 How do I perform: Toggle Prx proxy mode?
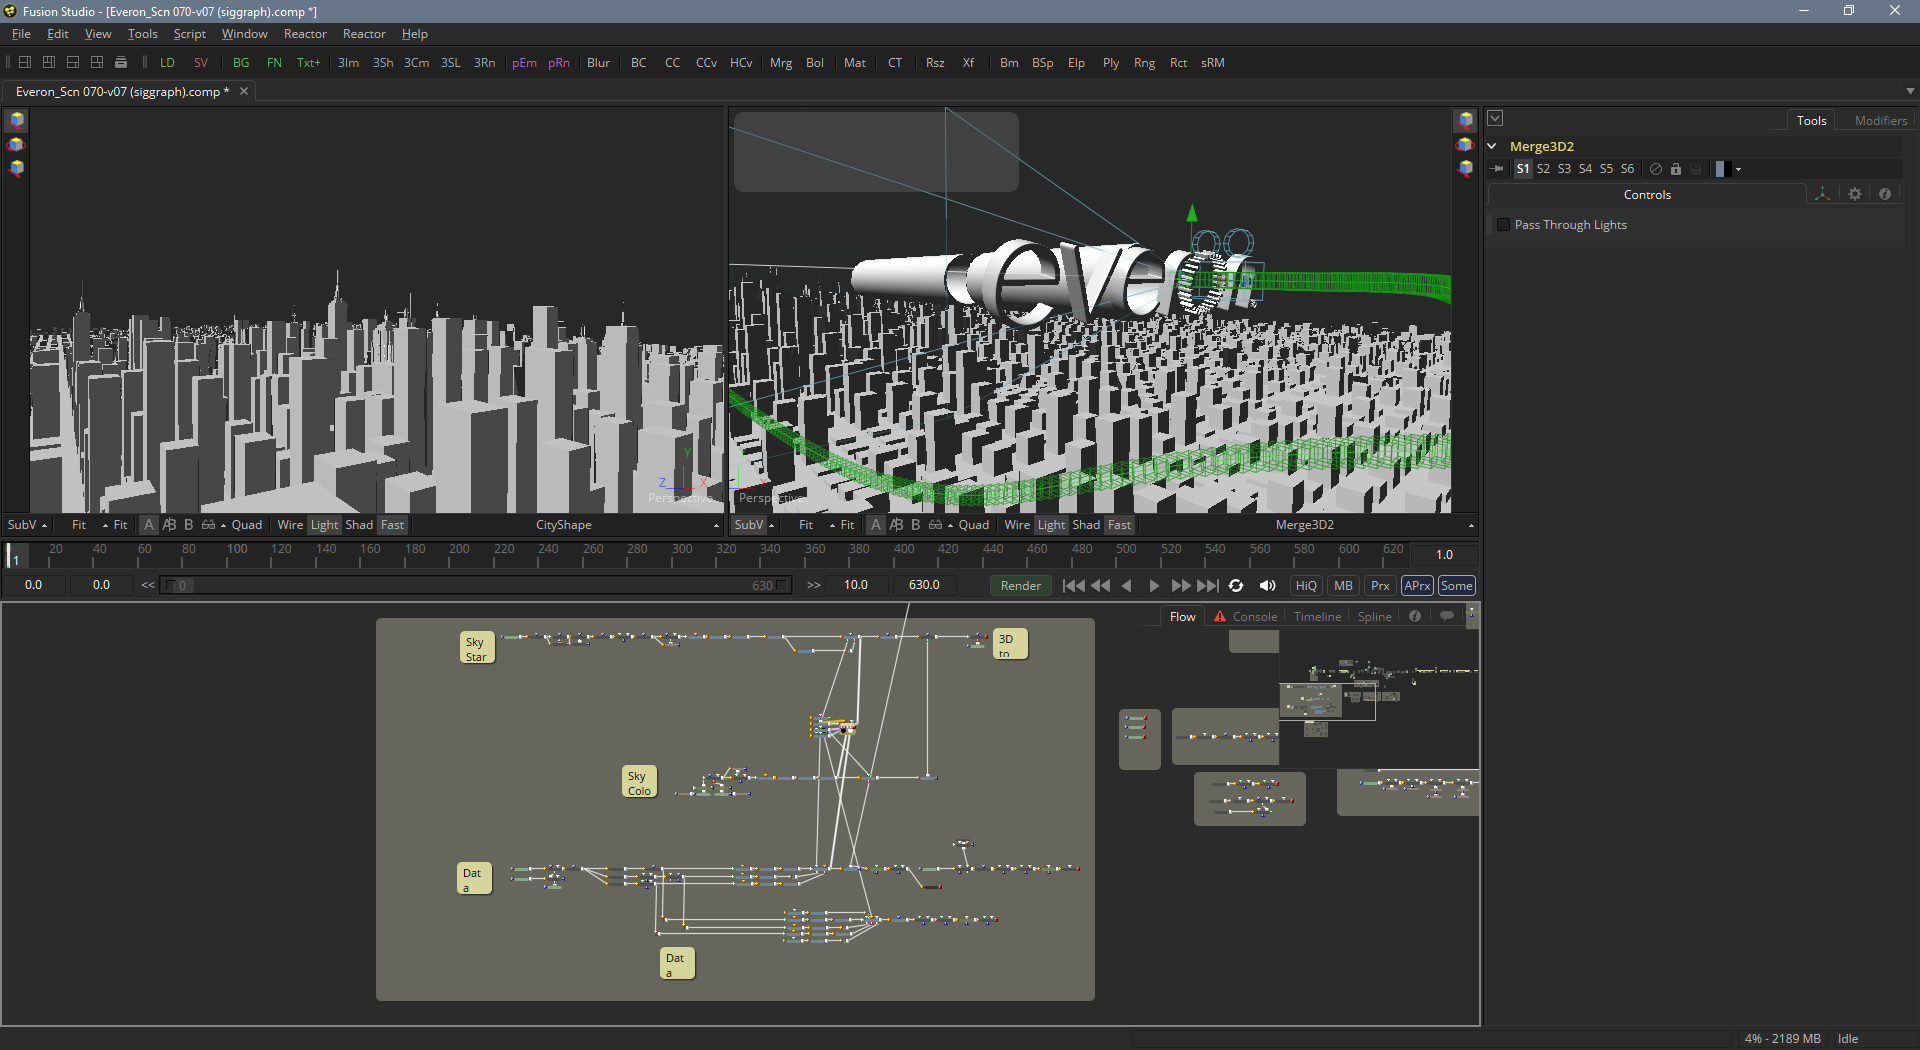pyautogui.click(x=1380, y=586)
